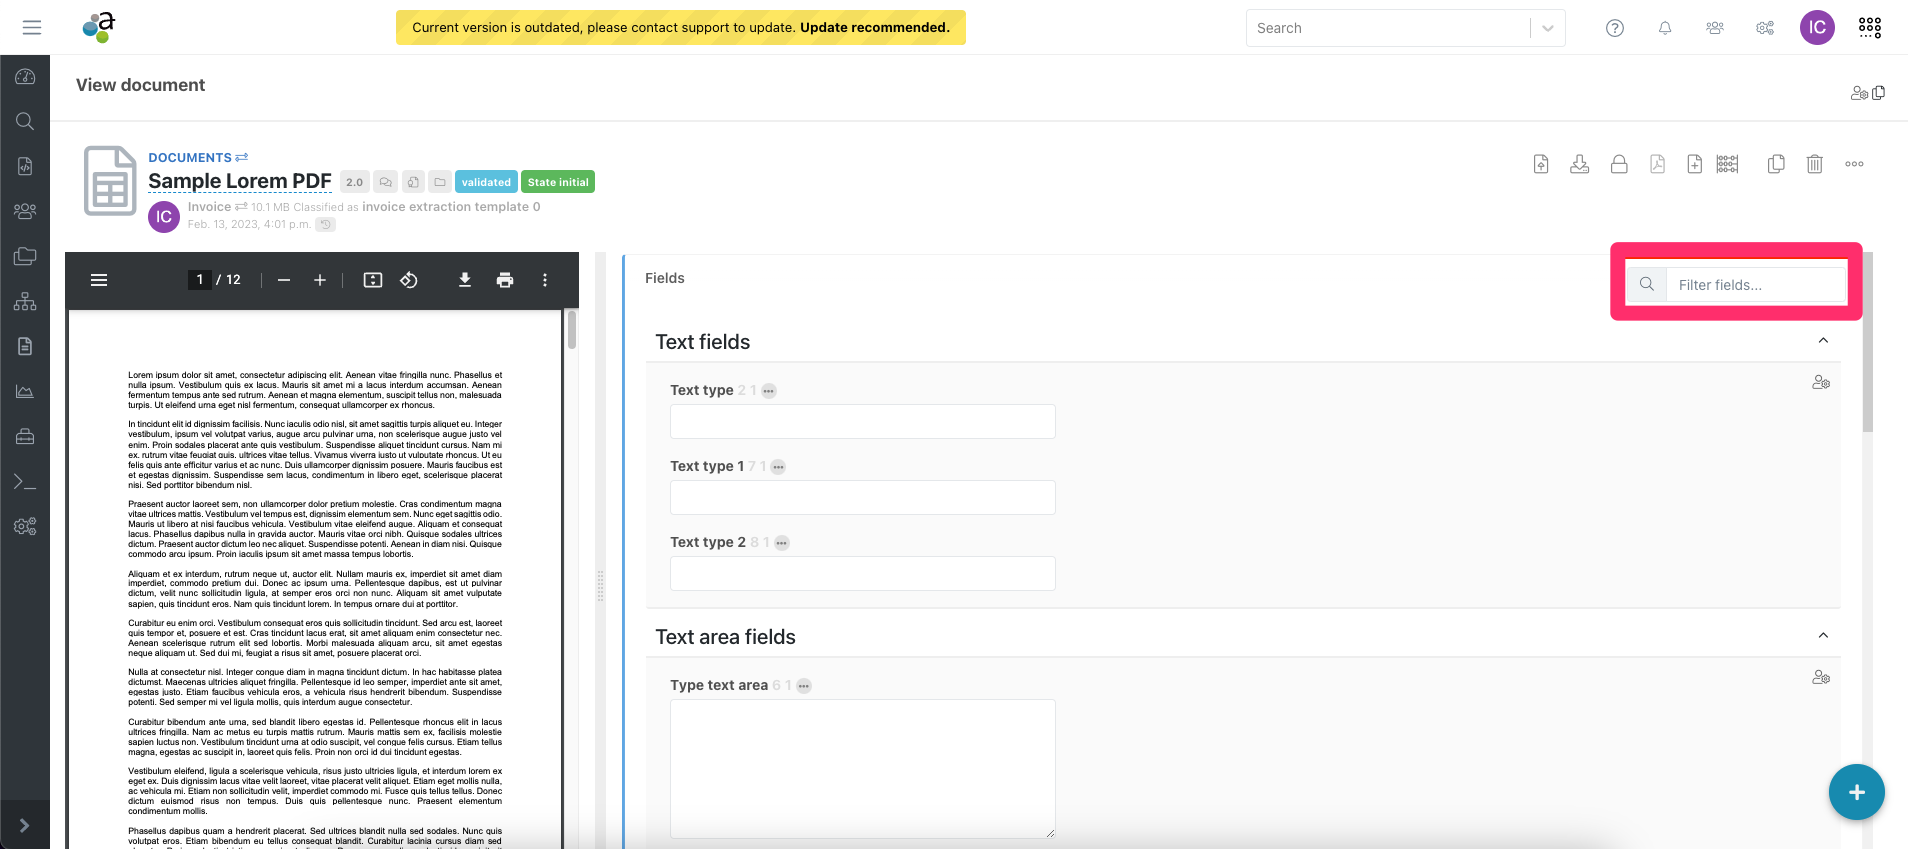
Task: Open more actions three-dot document menu
Action: click(x=1854, y=164)
